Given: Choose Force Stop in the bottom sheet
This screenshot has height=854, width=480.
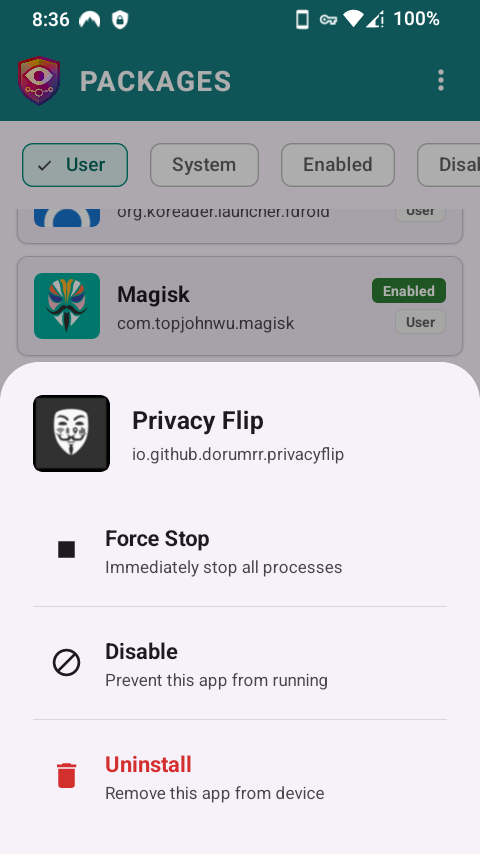Looking at the screenshot, I should pos(240,551).
